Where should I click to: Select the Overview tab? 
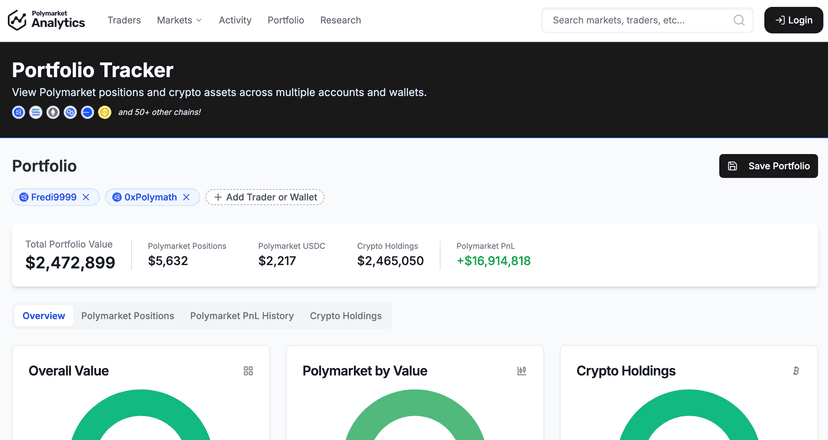[44, 316]
